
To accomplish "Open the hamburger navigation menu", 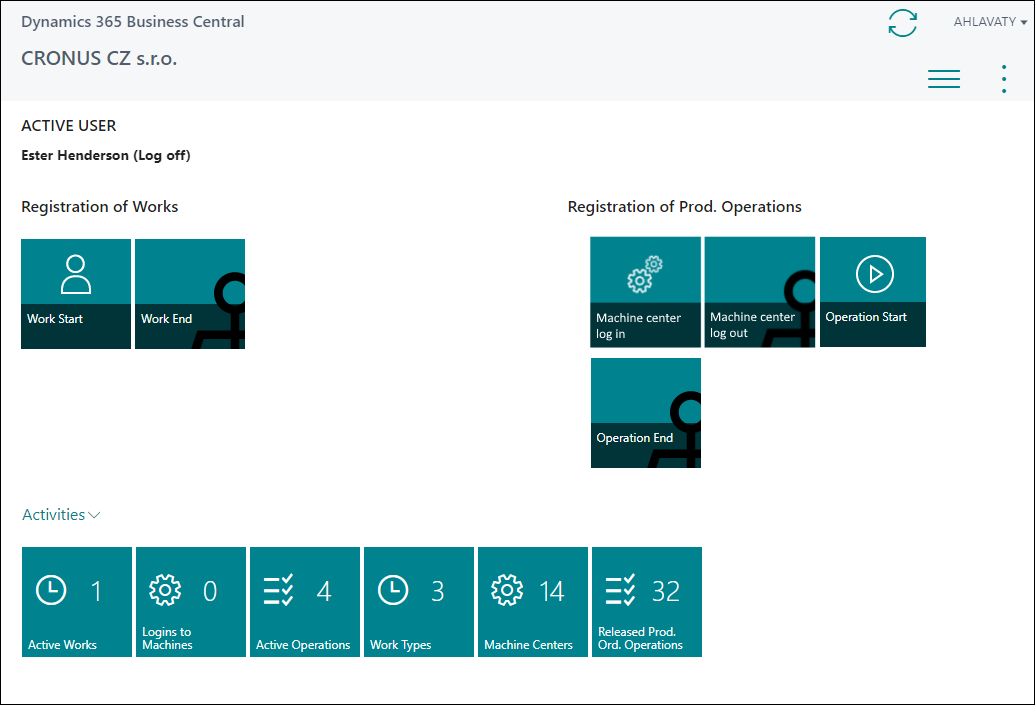I will pos(943,80).
